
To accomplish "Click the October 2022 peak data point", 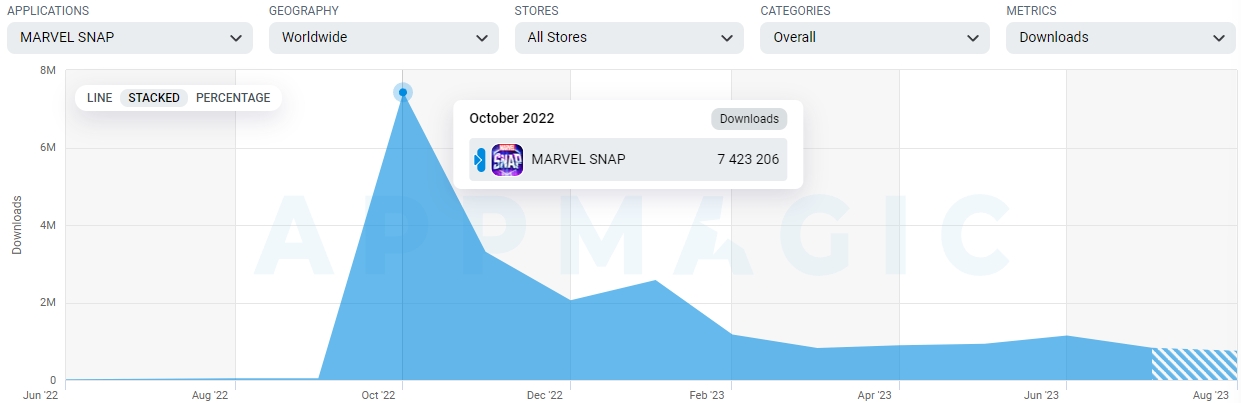I will click(x=403, y=92).
